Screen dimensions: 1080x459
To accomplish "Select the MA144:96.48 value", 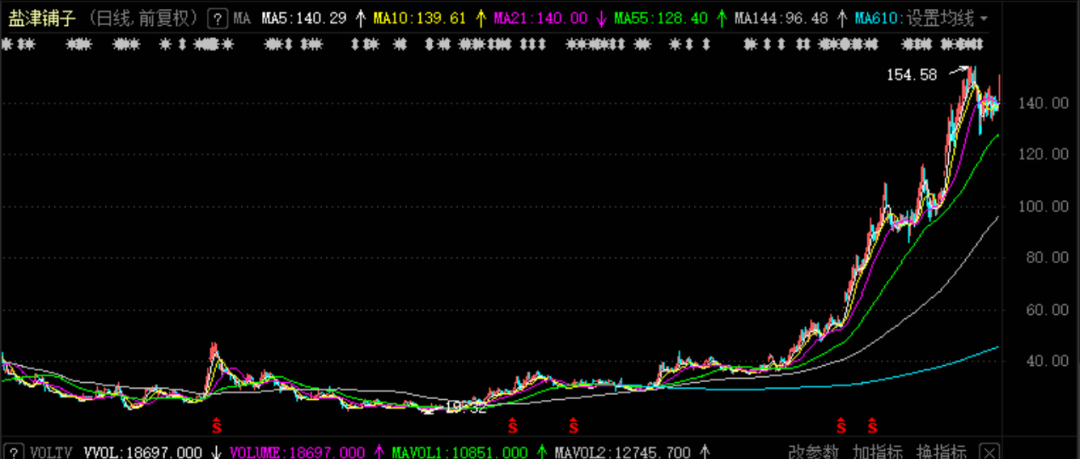I will tap(781, 19).
